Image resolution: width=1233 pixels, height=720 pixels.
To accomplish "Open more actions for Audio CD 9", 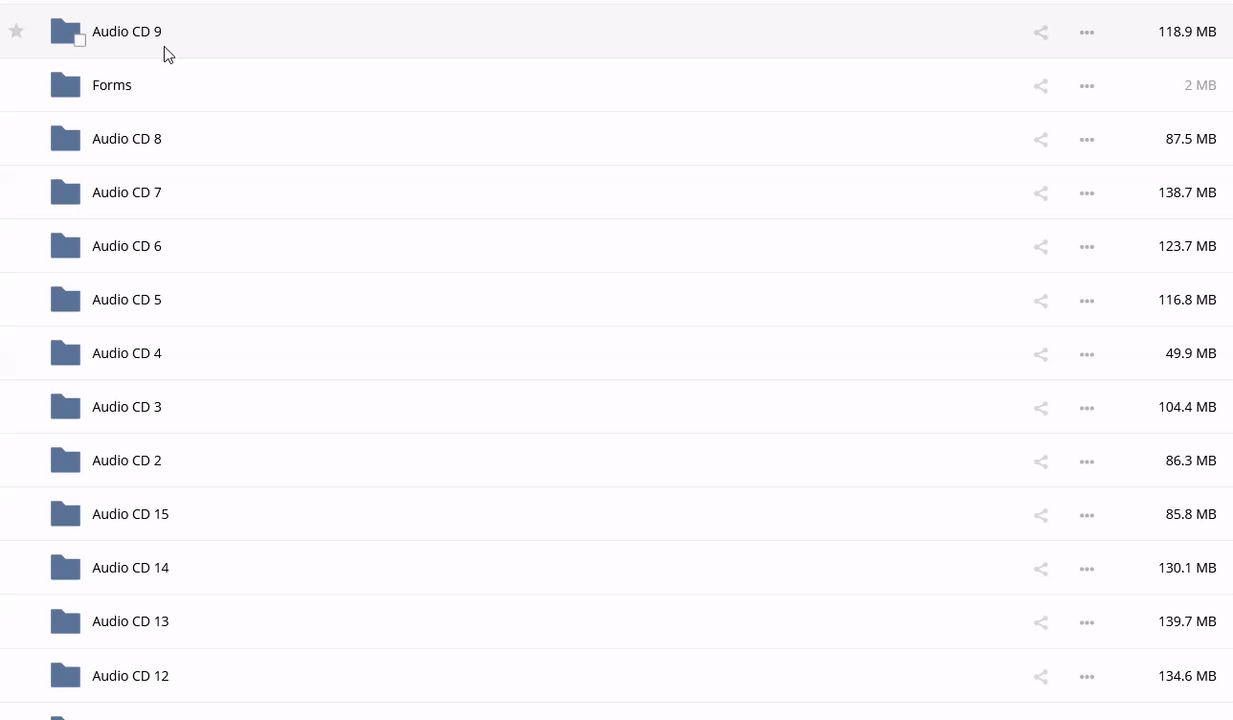I will click(1087, 33).
